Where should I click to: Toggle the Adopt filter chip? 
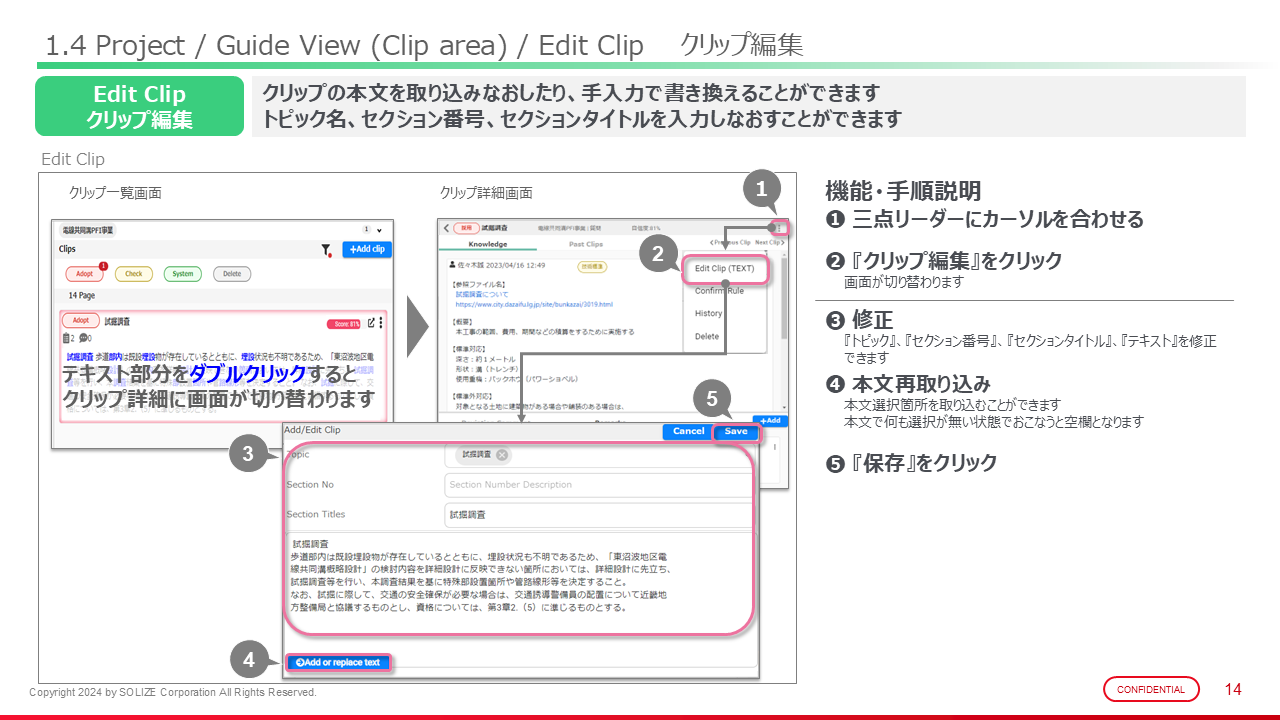(84, 274)
